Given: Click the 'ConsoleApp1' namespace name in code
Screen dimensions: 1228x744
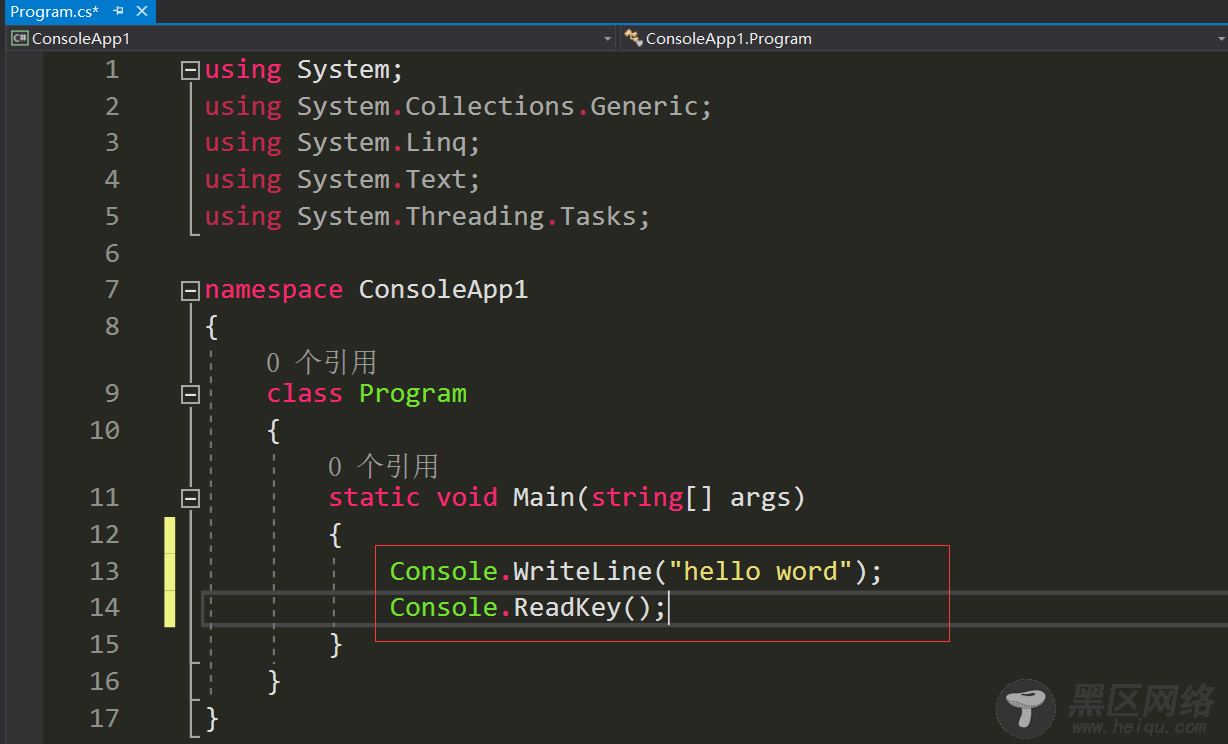Looking at the screenshot, I should 443,290.
